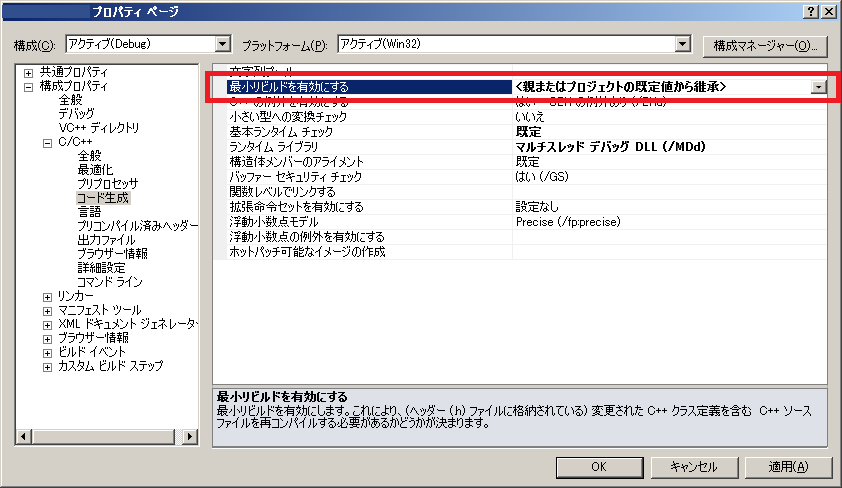Click the 構成マネージャー button
The width and height of the screenshot is (842, 488).
(x=765, y=46)
